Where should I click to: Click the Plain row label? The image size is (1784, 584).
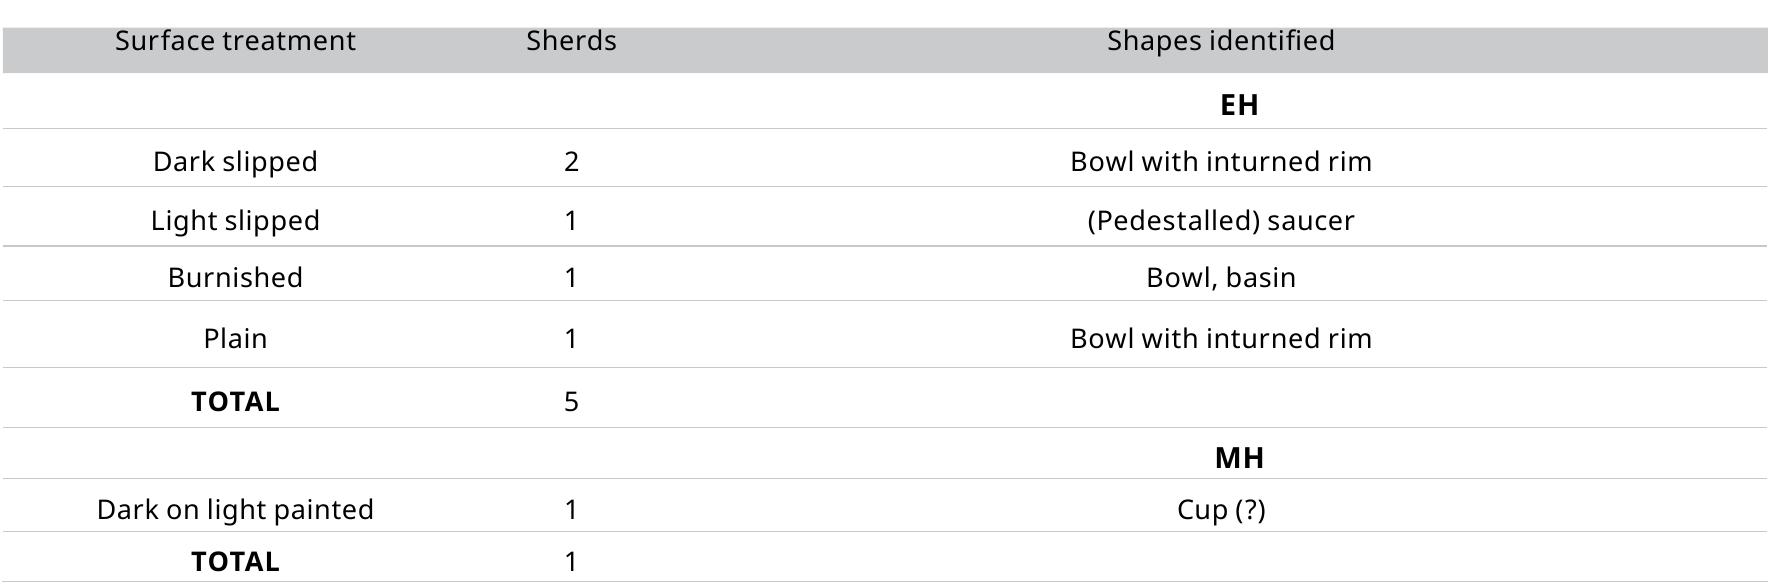pyautogui.click(x=235, y=339)
